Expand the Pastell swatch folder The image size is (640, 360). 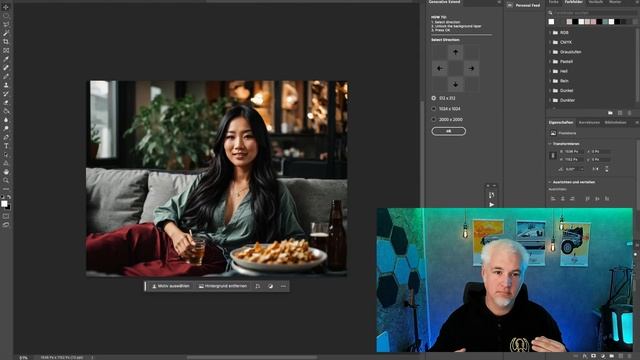550,62
